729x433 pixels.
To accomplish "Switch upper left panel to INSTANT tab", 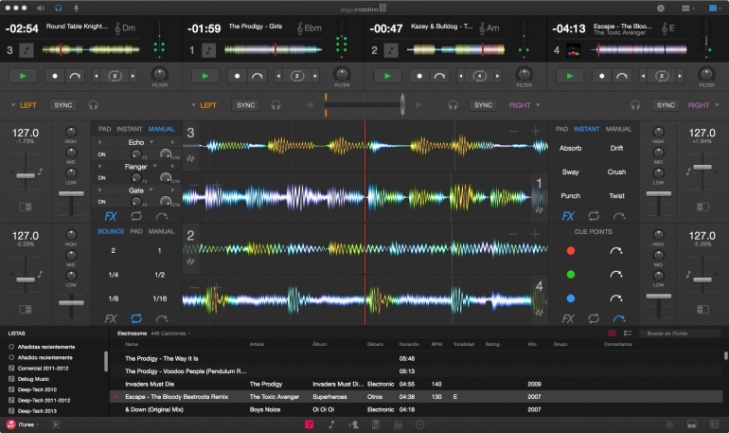I will (129, 129).
